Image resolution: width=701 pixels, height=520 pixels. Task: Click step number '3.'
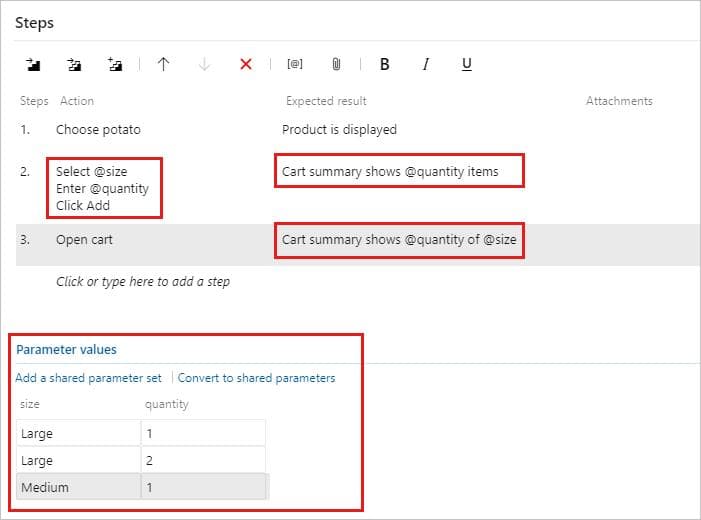tap(25, 240)
